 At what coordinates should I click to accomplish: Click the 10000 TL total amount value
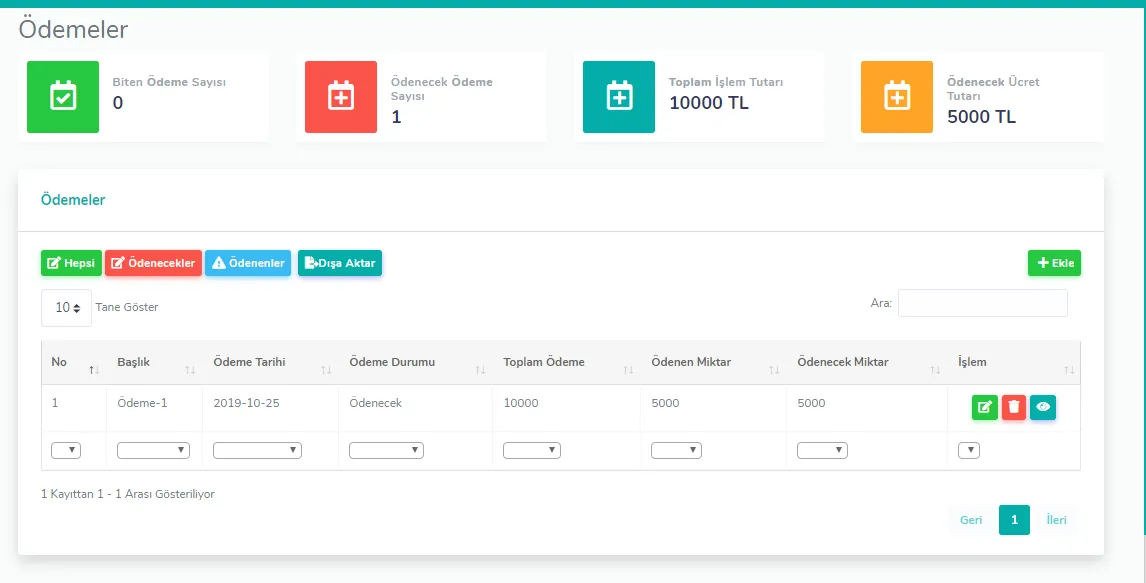[709, 103]
